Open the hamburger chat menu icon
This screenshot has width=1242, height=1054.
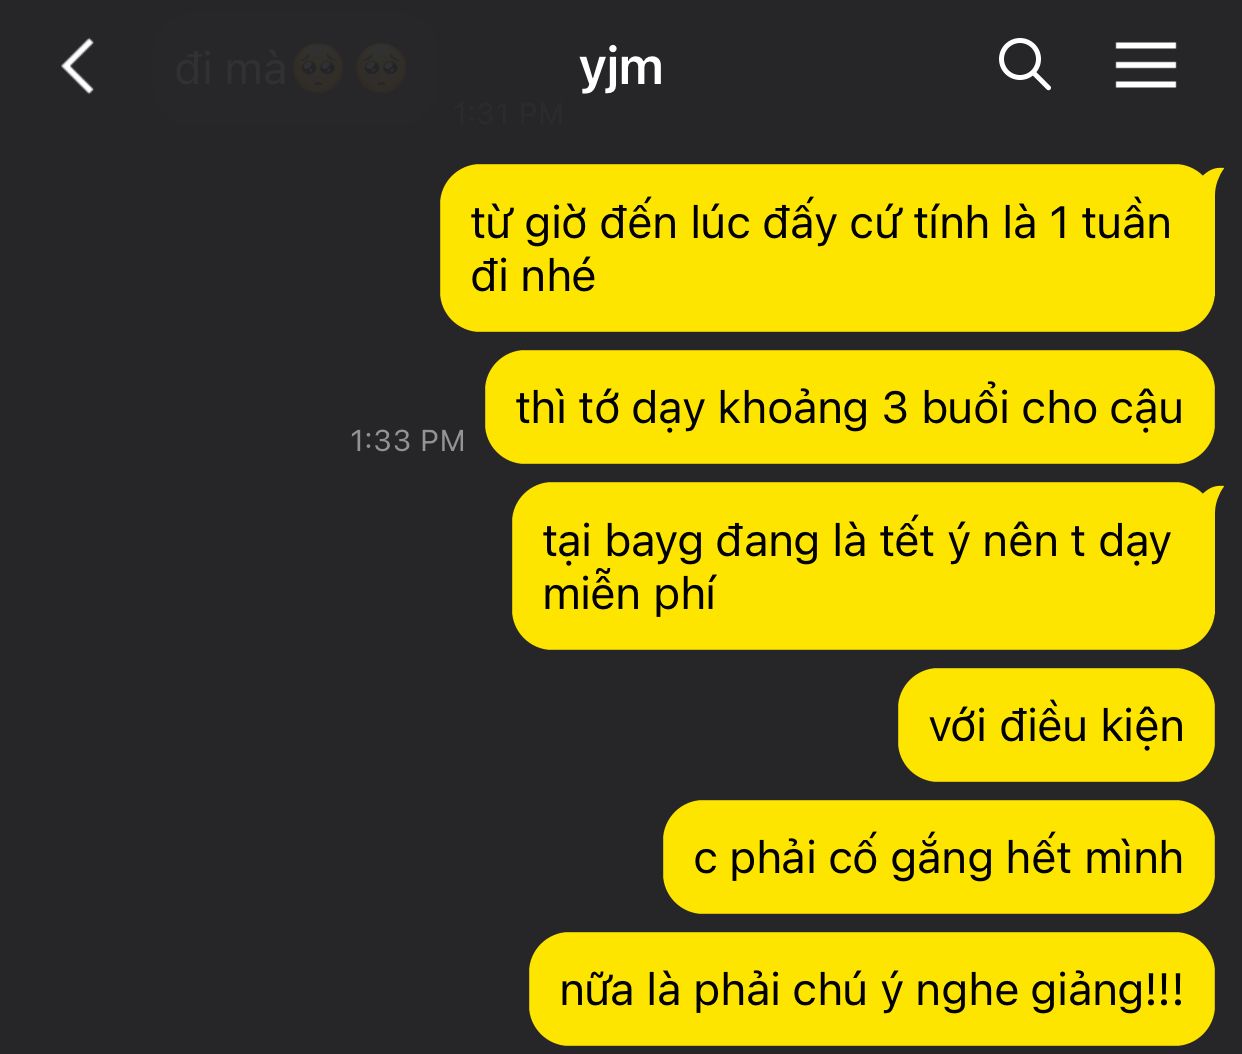pos(1146,66)
